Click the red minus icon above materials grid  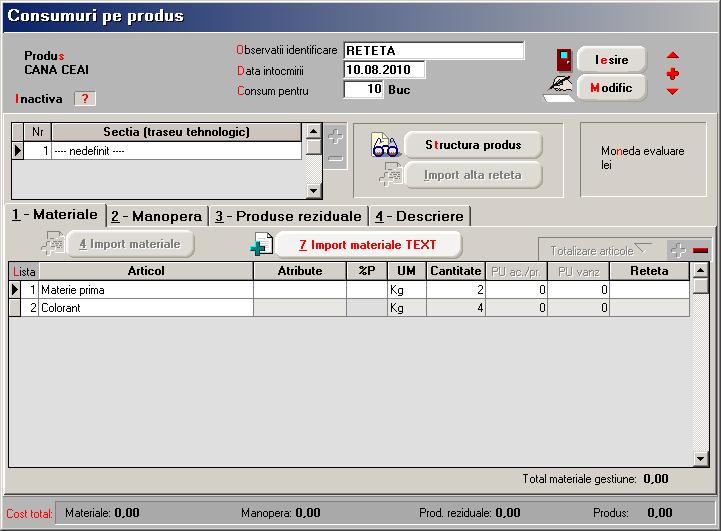(700, 250)
